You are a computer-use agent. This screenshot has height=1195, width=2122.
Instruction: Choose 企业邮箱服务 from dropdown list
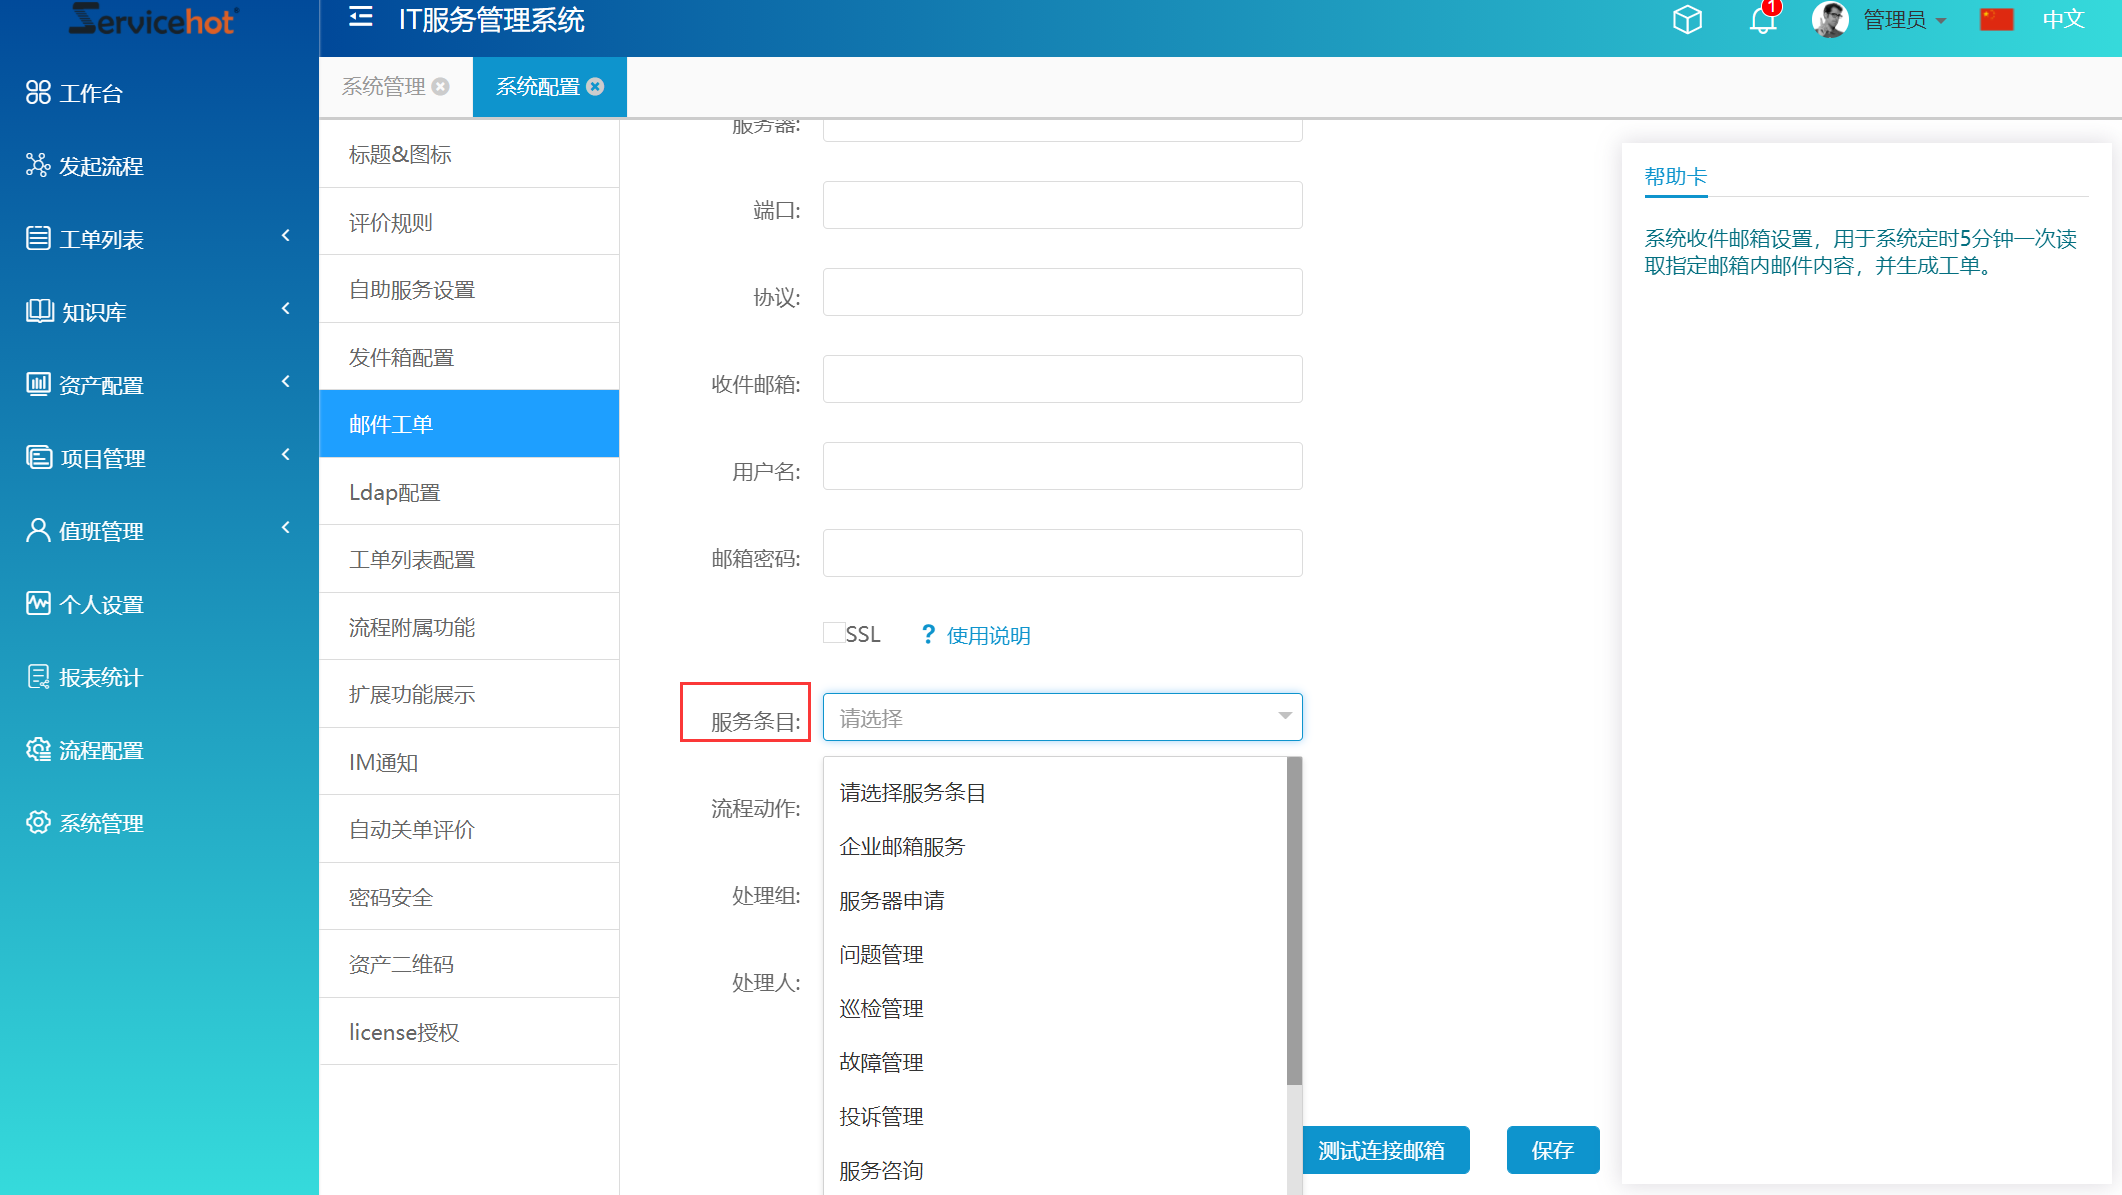click(902, 846)
